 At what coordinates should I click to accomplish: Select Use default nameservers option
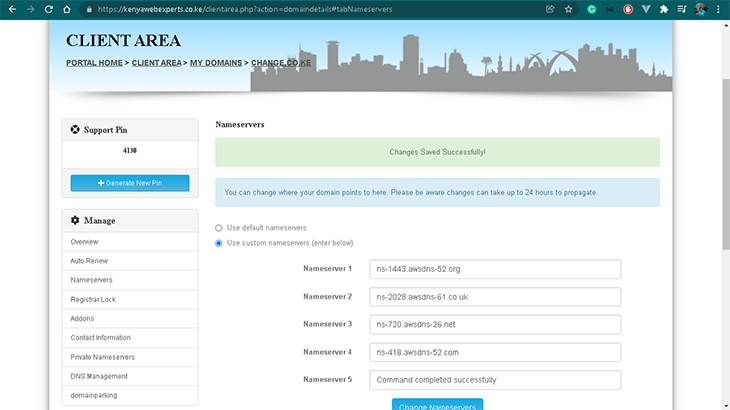pyautogui.click(x=219, y=228)
